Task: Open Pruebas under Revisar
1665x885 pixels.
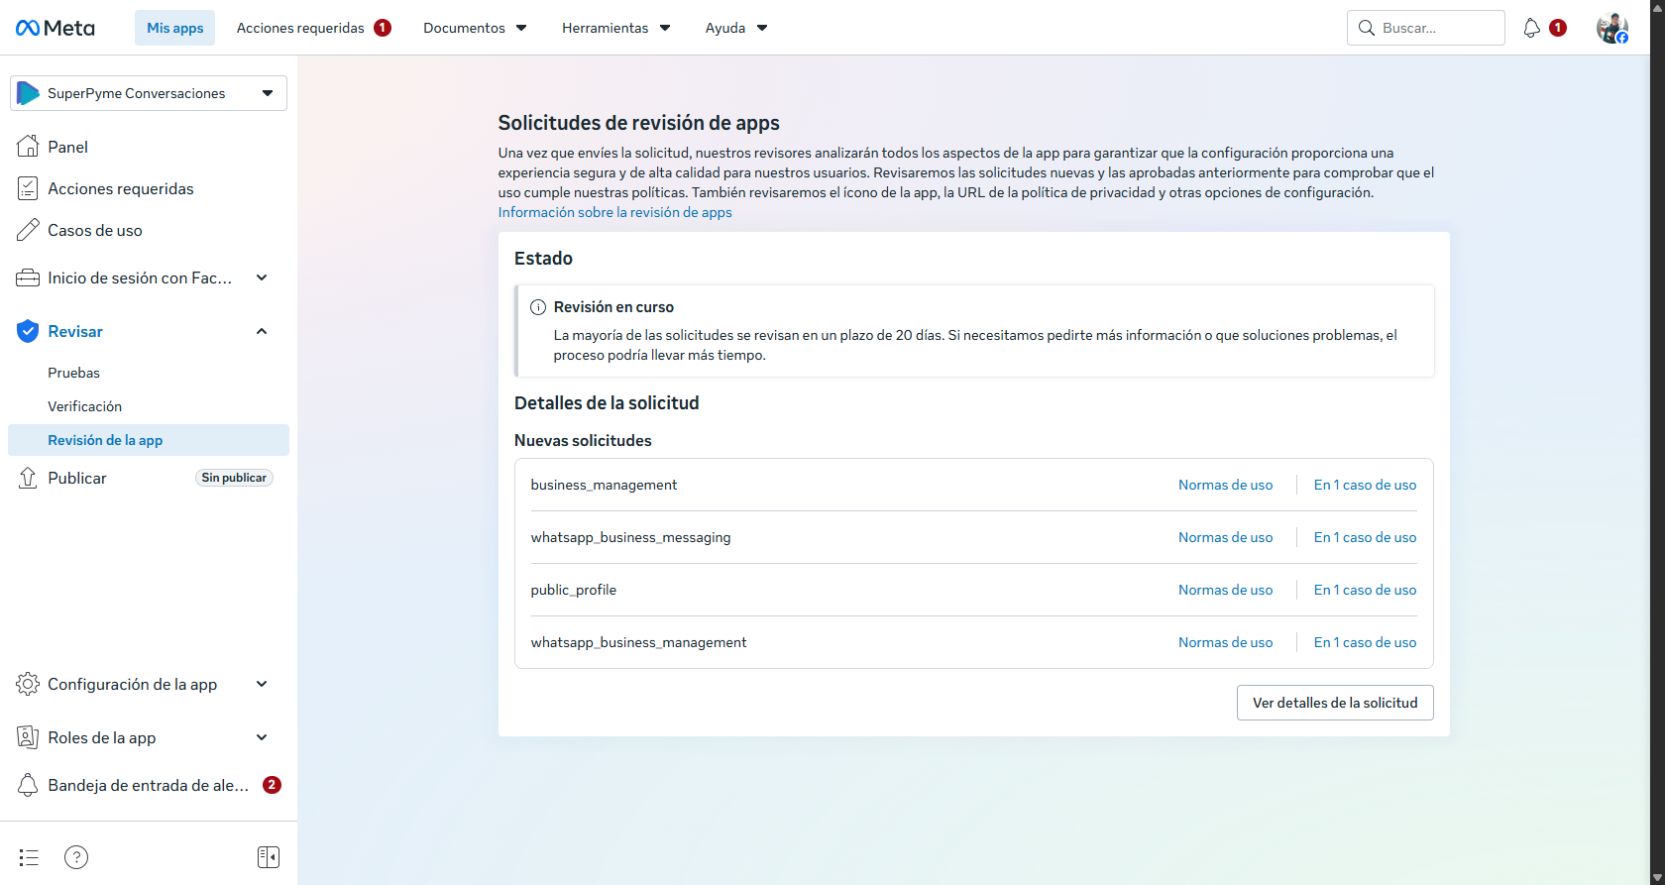Action: [x=74, y=373]
